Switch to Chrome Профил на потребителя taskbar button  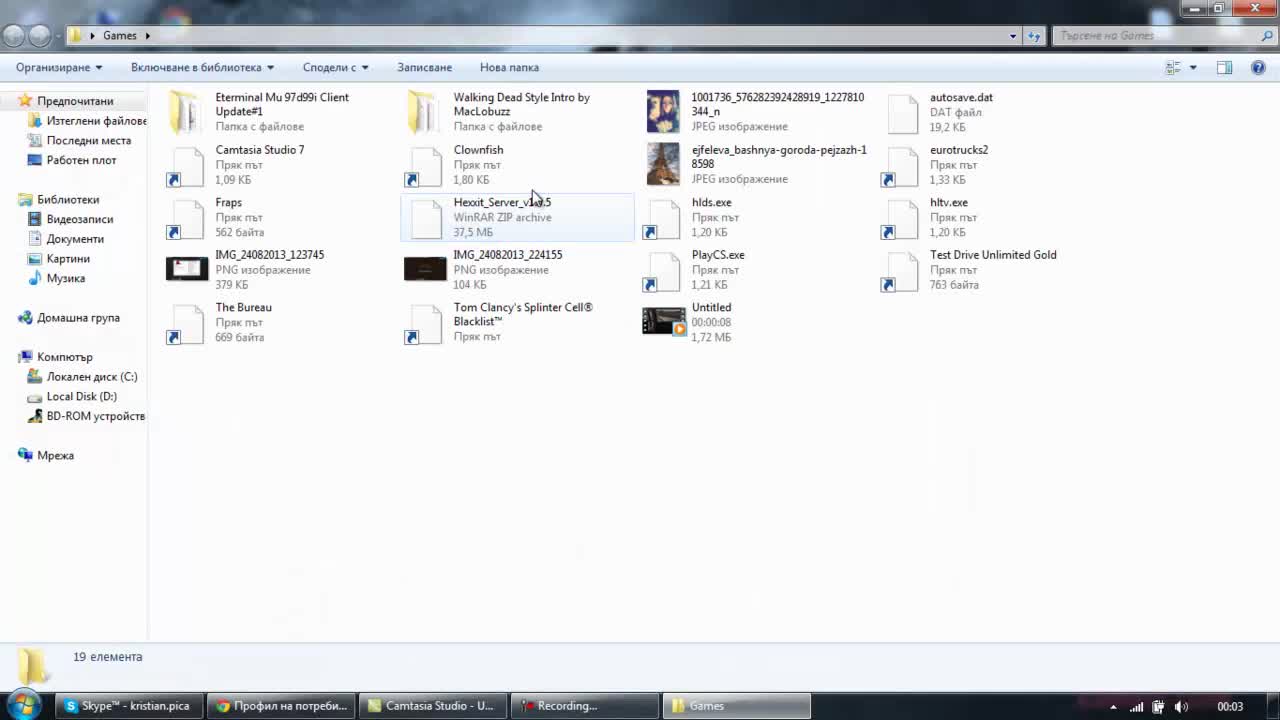pyautogui.click(x=282, y=706)
